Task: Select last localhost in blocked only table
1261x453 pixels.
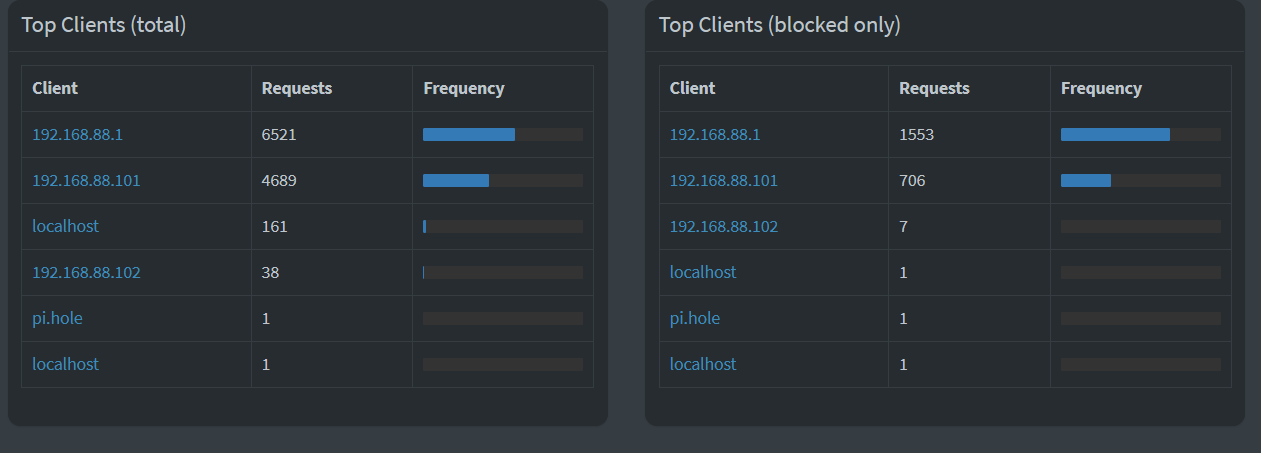Action: click(x=703, y=364)
